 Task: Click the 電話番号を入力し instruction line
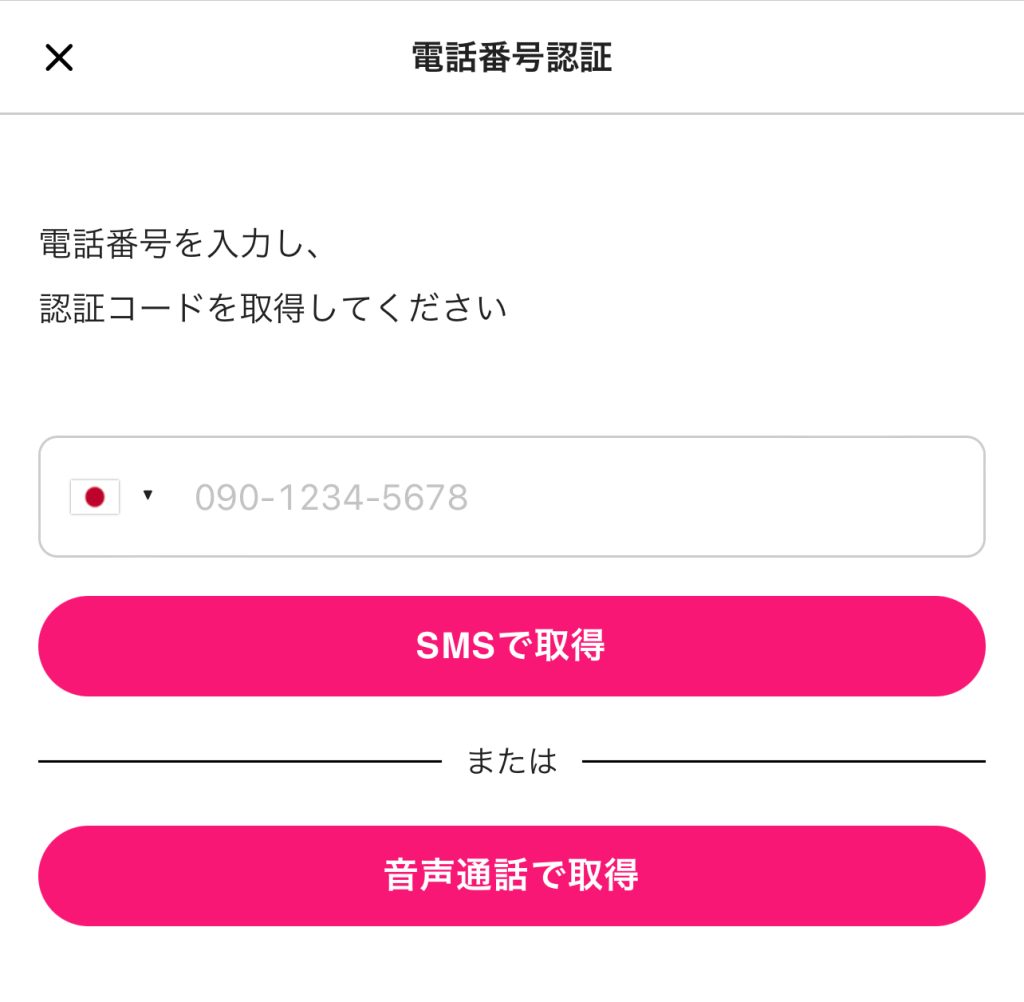tap(179, 244)
